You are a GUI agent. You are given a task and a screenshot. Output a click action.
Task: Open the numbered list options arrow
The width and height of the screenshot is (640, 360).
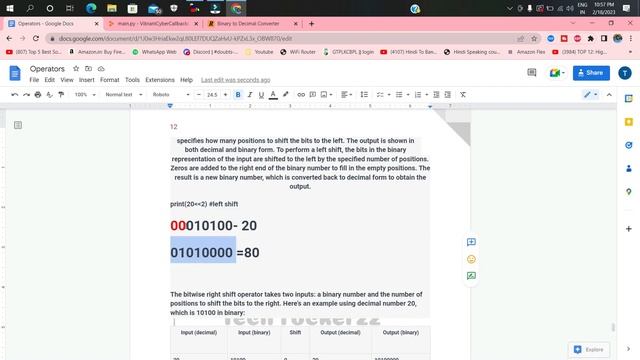[x=427, y=95]
